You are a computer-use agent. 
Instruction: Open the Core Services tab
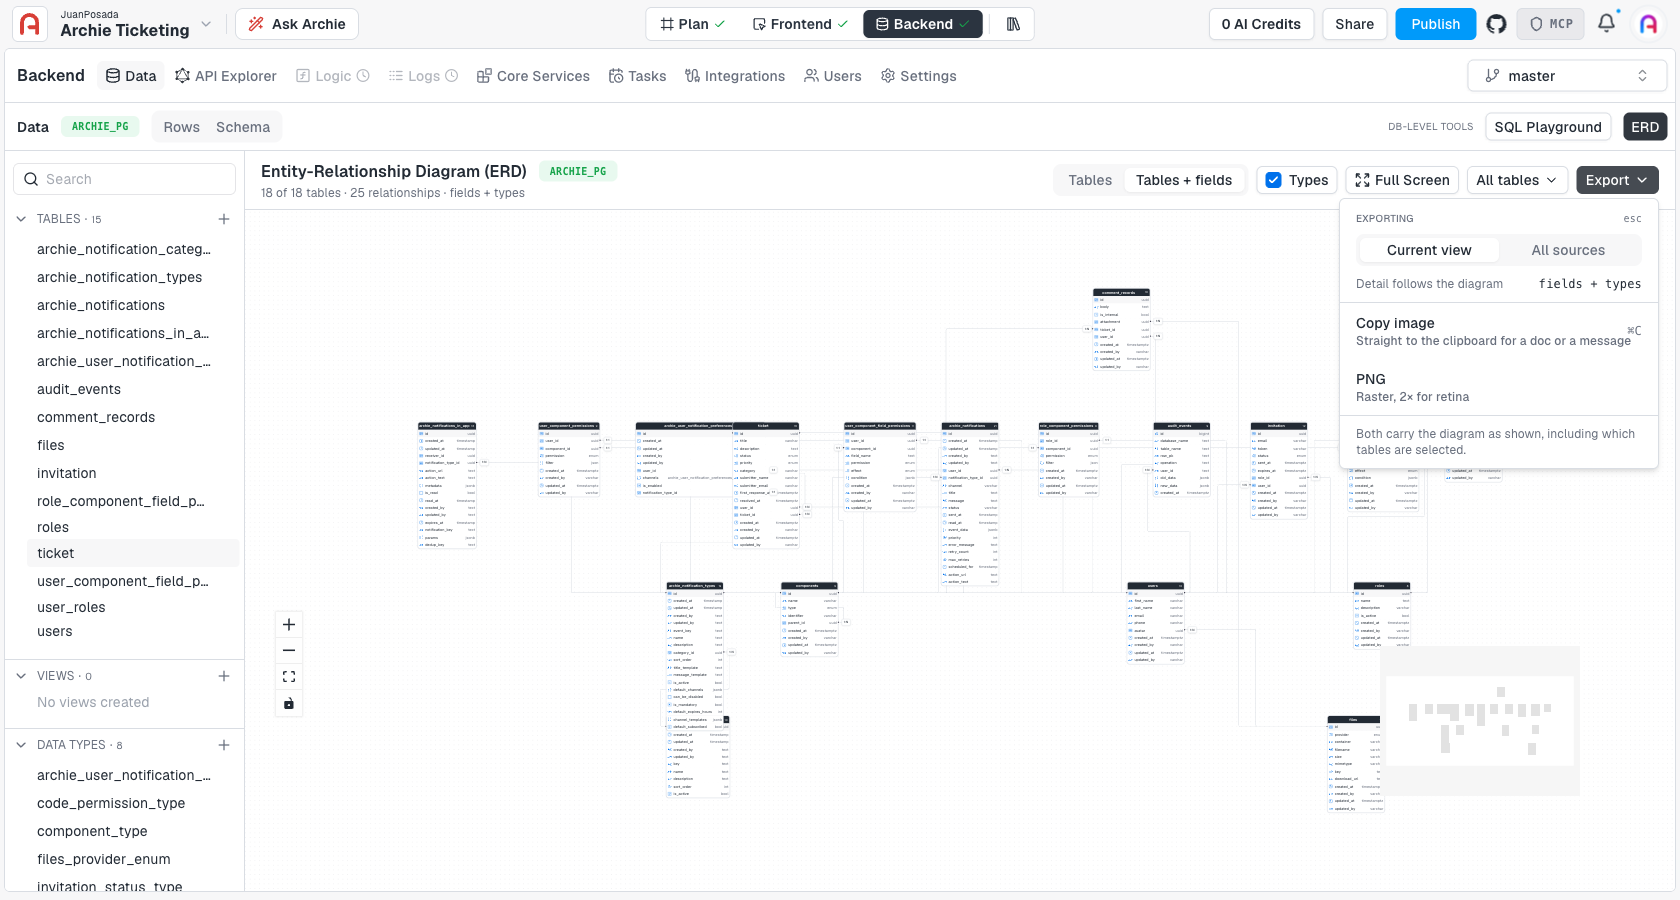(533, 76)
